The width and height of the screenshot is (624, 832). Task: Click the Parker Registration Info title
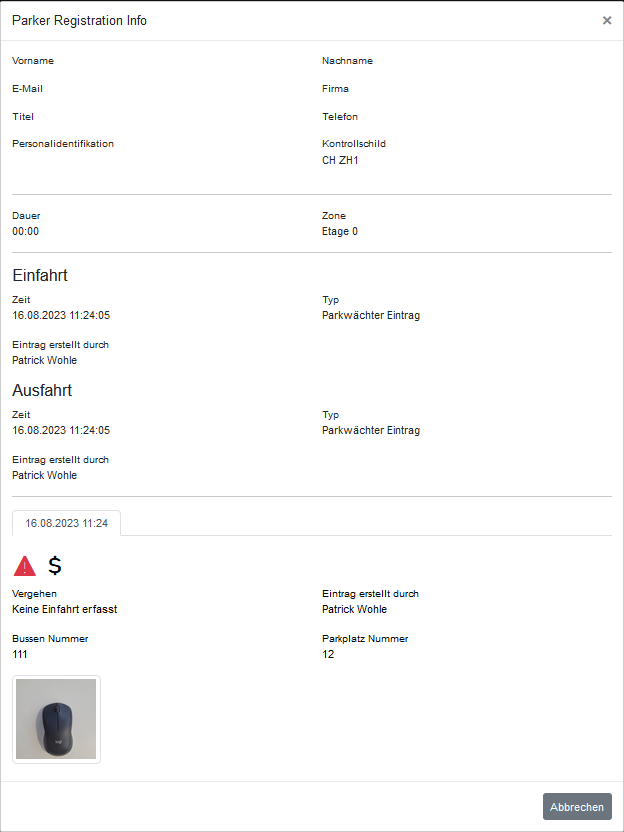[80, 21]
